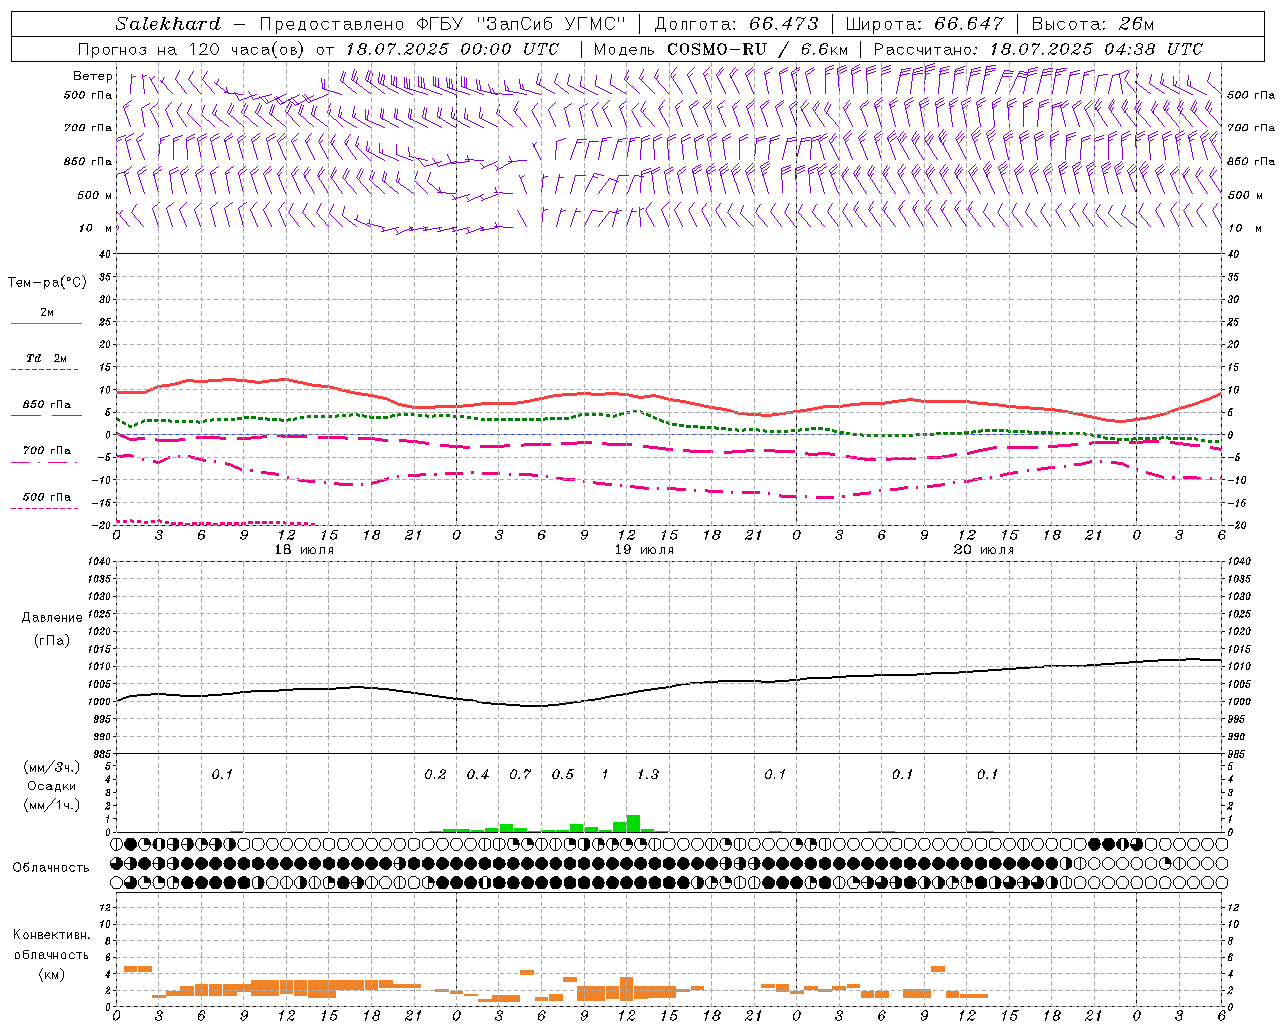
Task: Click 'Рассчитано: 18.07.2025 04:38 UTC' timestamp
Action: (x=1038, y=49)
